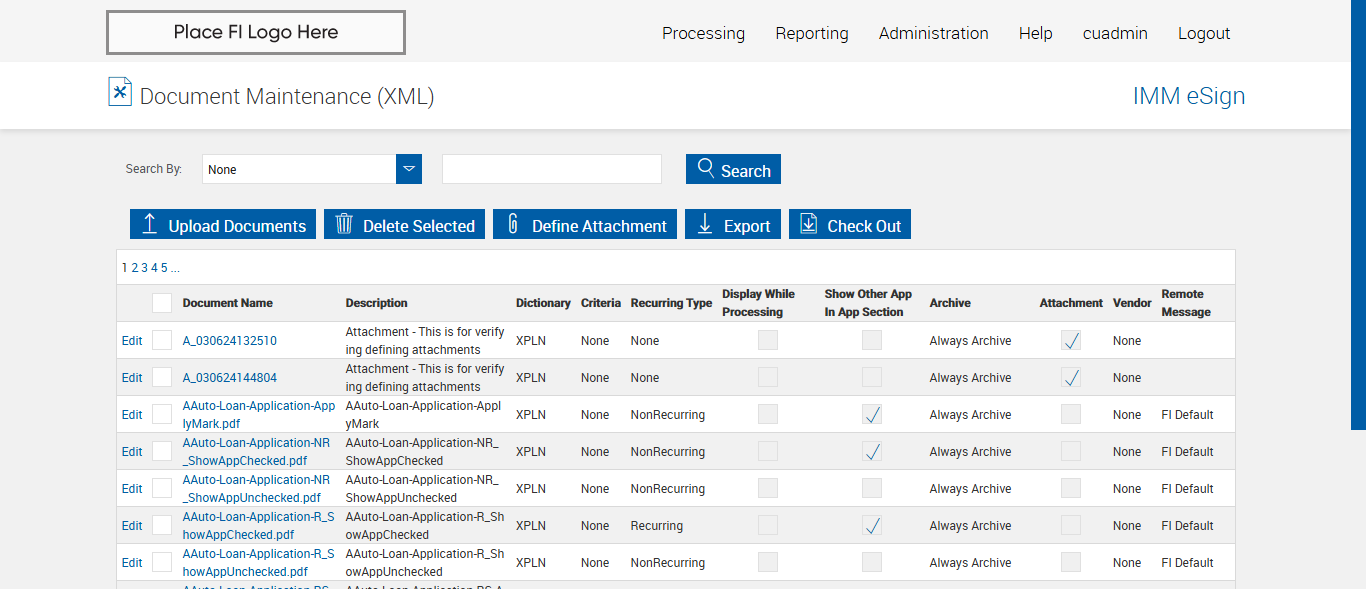Select row checkbox for A_030624144804
The height and width of the screenshot is (589, 1366).
pos(162,377)
